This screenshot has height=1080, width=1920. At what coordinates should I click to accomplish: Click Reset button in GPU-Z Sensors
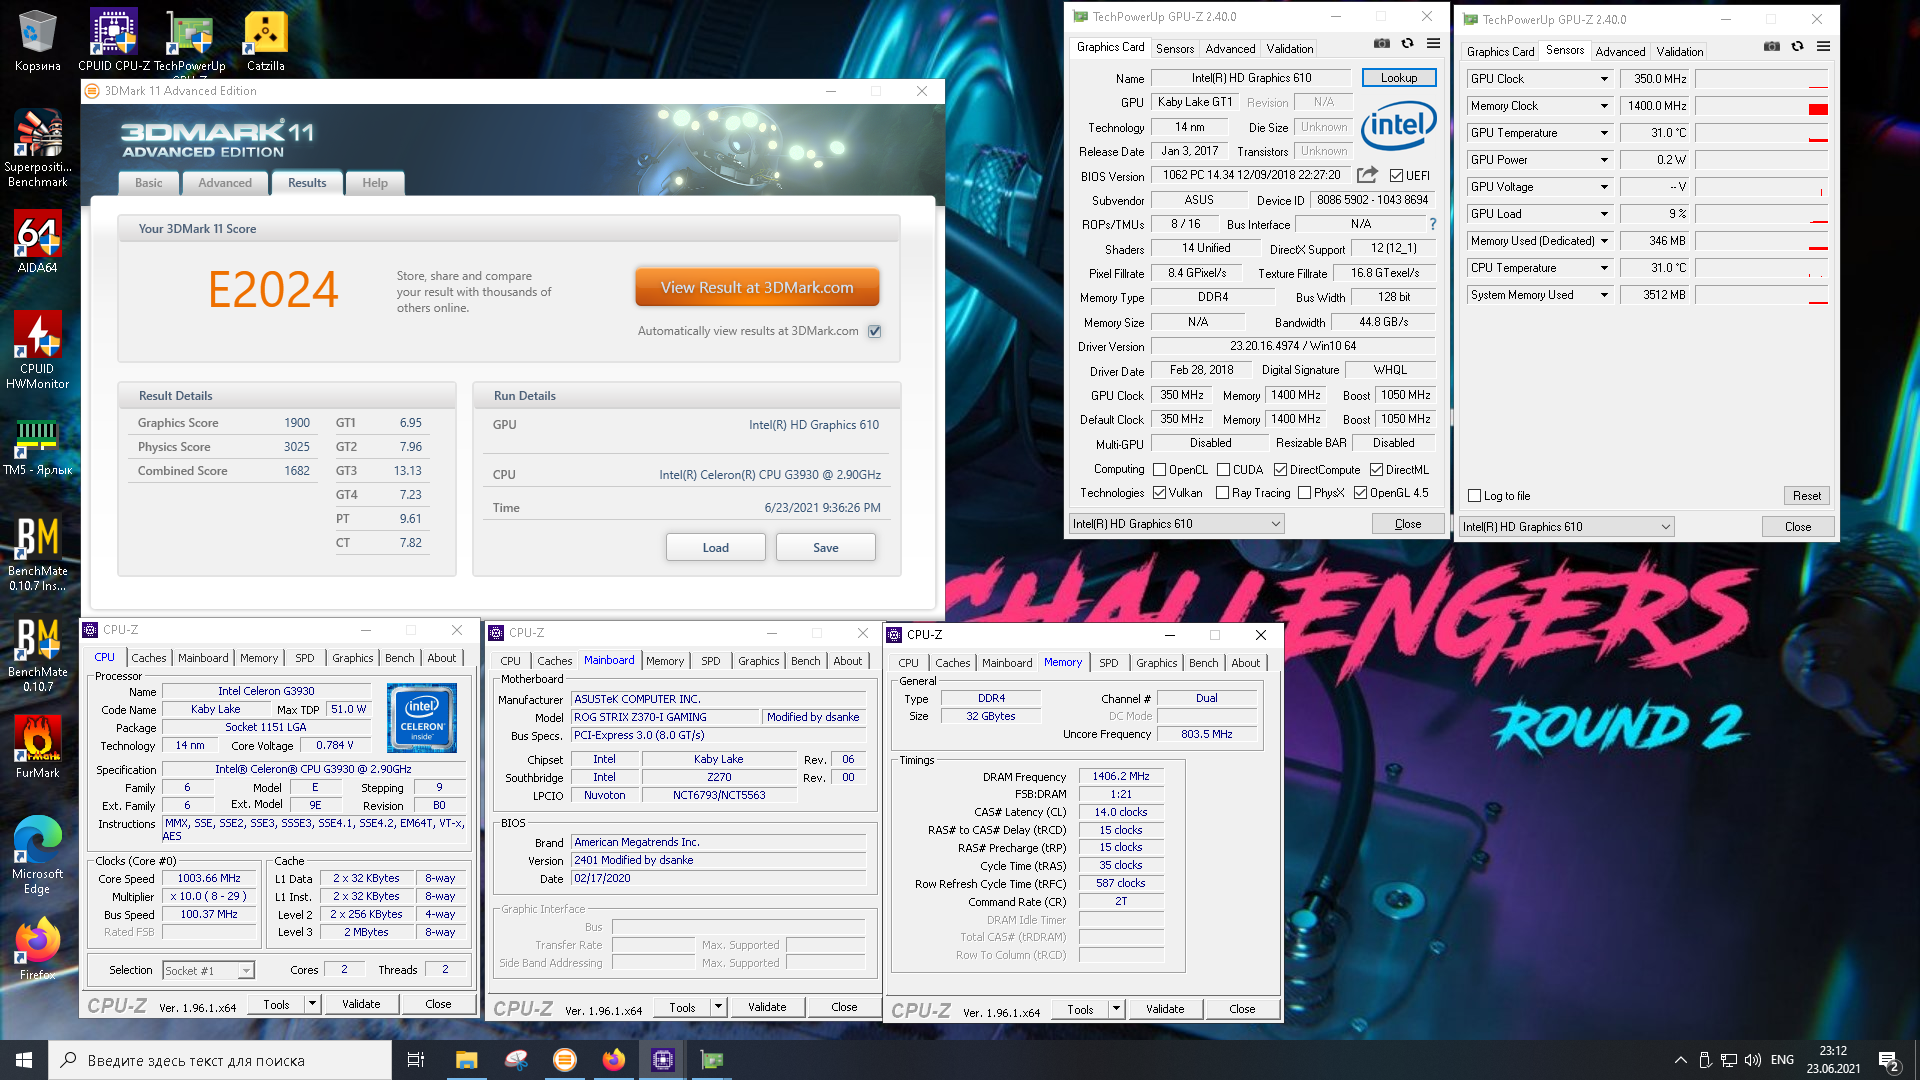point(1807,496)
